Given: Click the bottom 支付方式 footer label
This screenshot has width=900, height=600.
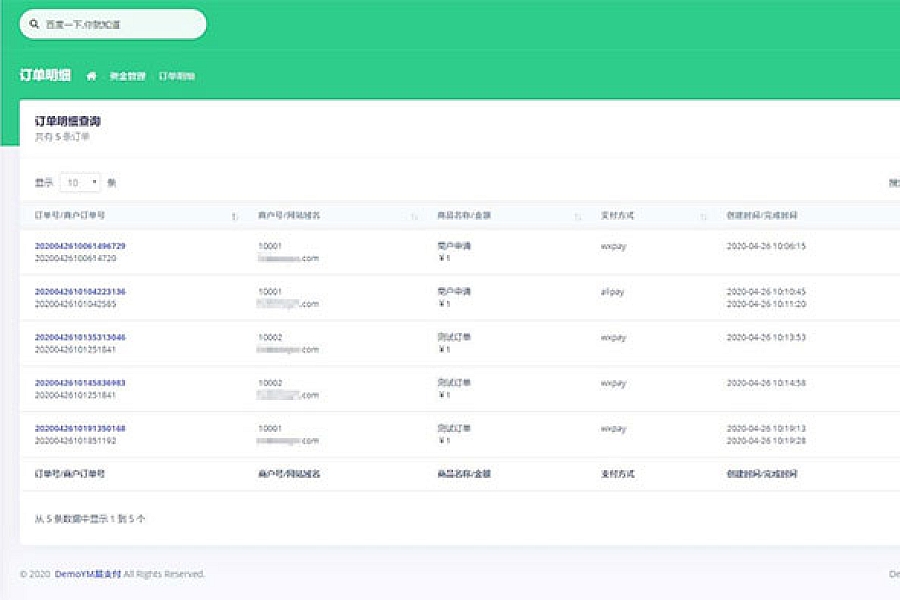Looking at the screenshot, I should click(x=617, y=474).
